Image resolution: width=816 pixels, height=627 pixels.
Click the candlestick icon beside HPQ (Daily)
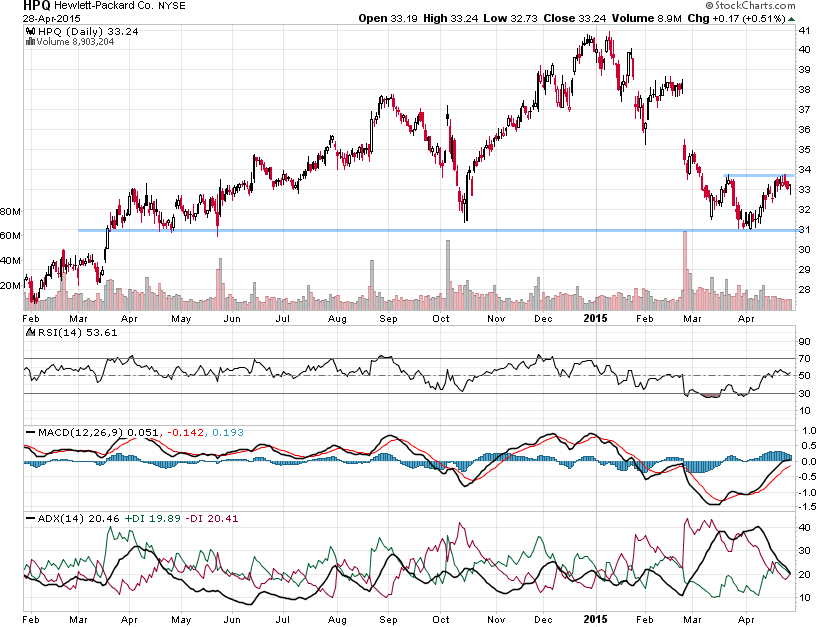(30, 31)
